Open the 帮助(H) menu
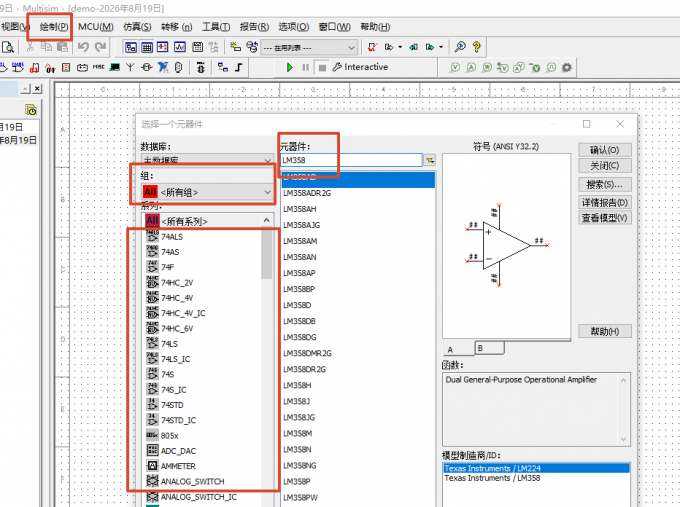The height and width of the screenshot is (507, 680). pyautogui.click(x=375, y=27)
